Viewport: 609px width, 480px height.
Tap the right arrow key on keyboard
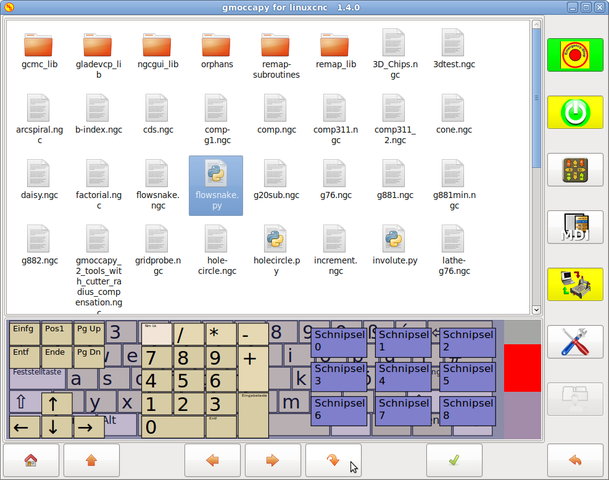click(89, 427)
